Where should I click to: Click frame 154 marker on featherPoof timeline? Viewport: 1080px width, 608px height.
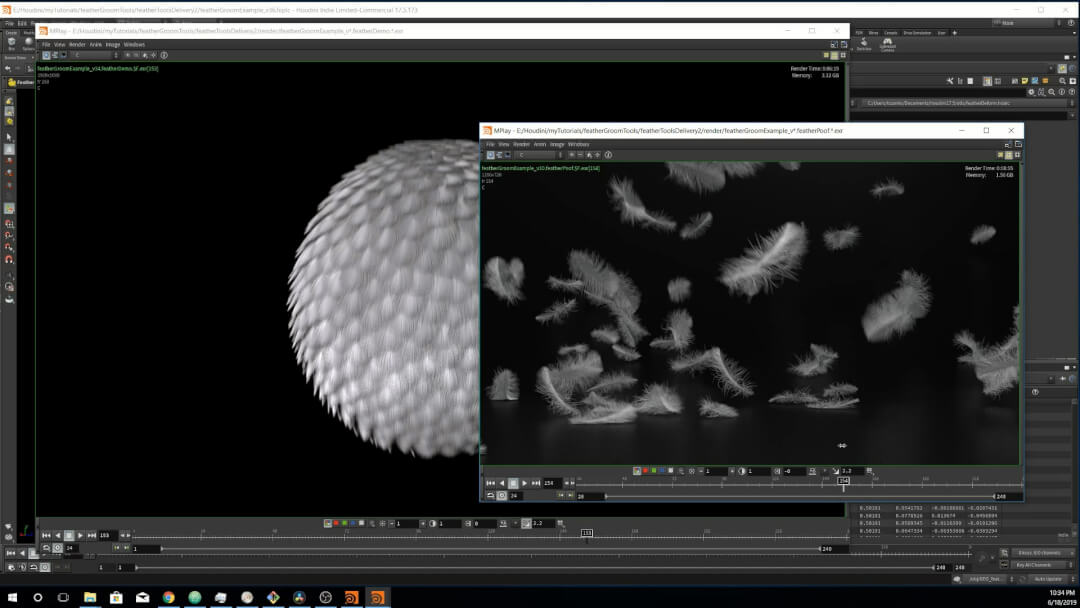tap(843, 481)
